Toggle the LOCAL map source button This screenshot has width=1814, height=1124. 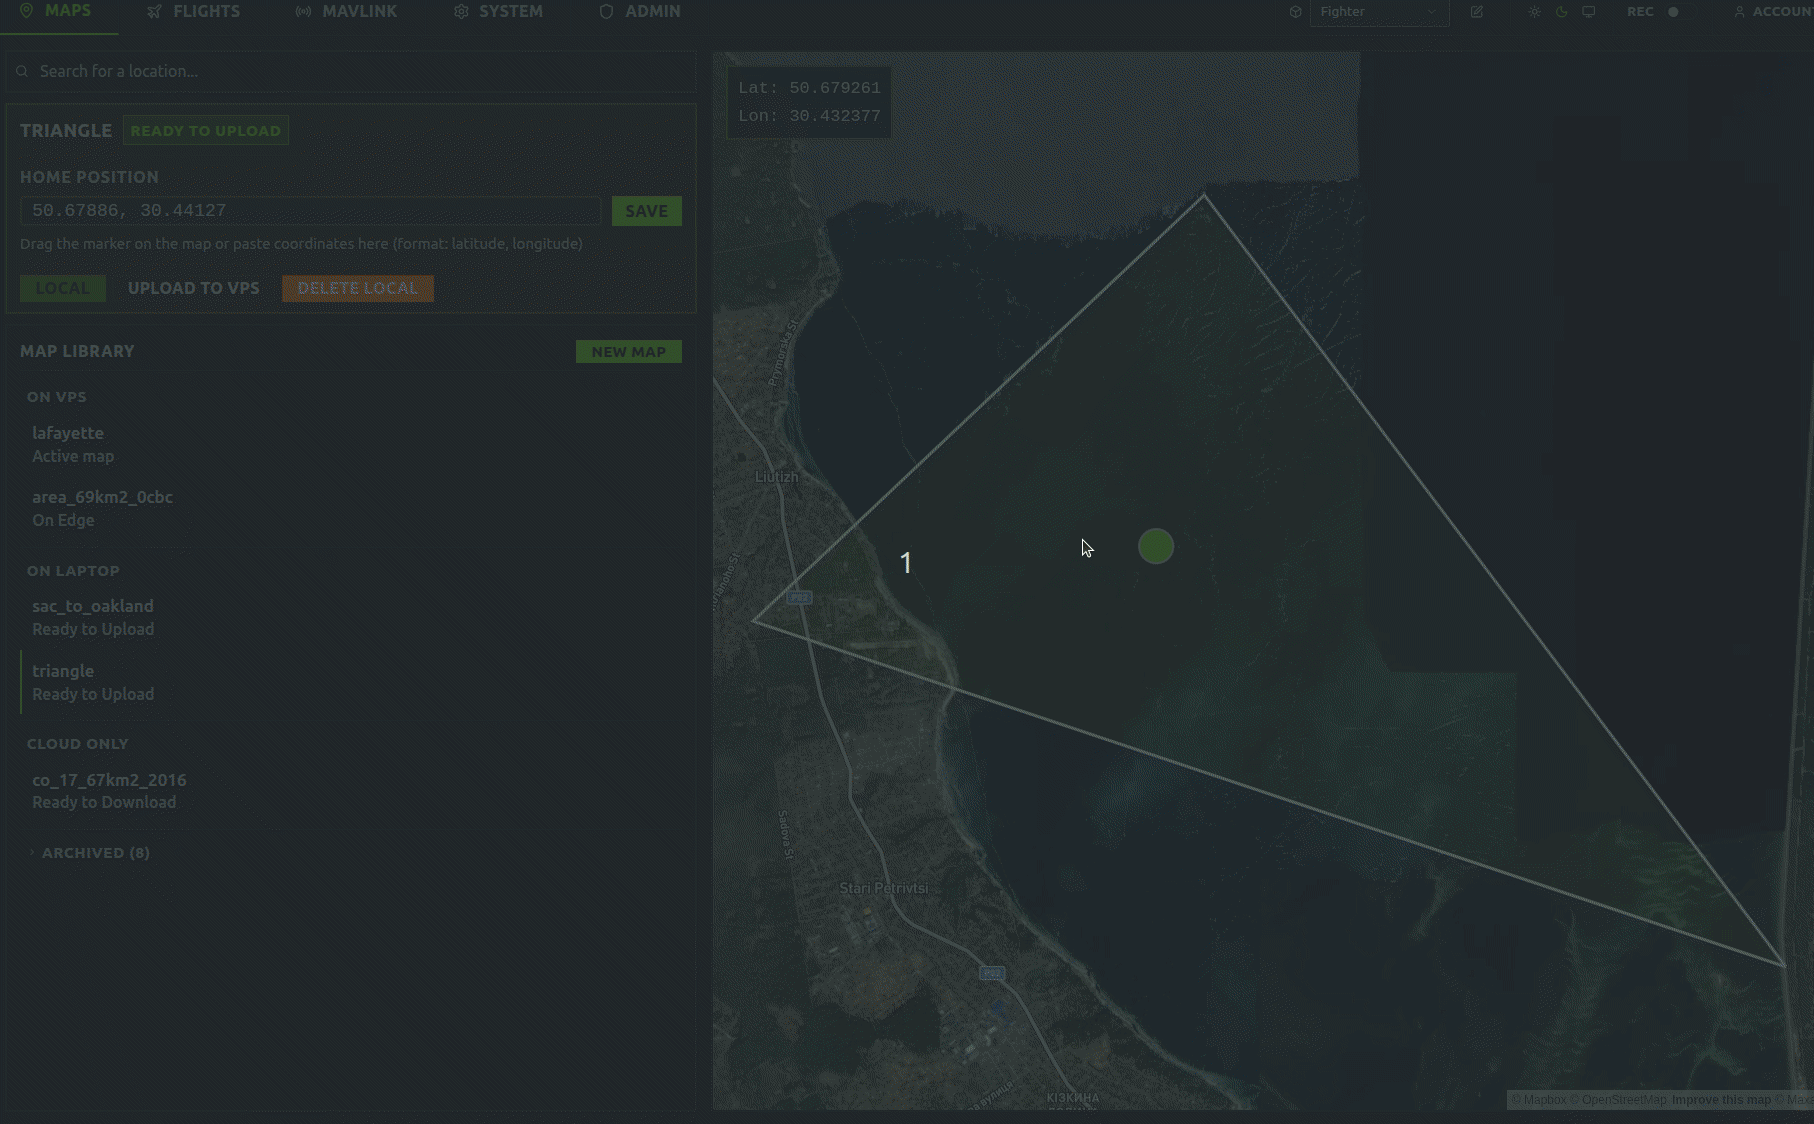(62, 288)
